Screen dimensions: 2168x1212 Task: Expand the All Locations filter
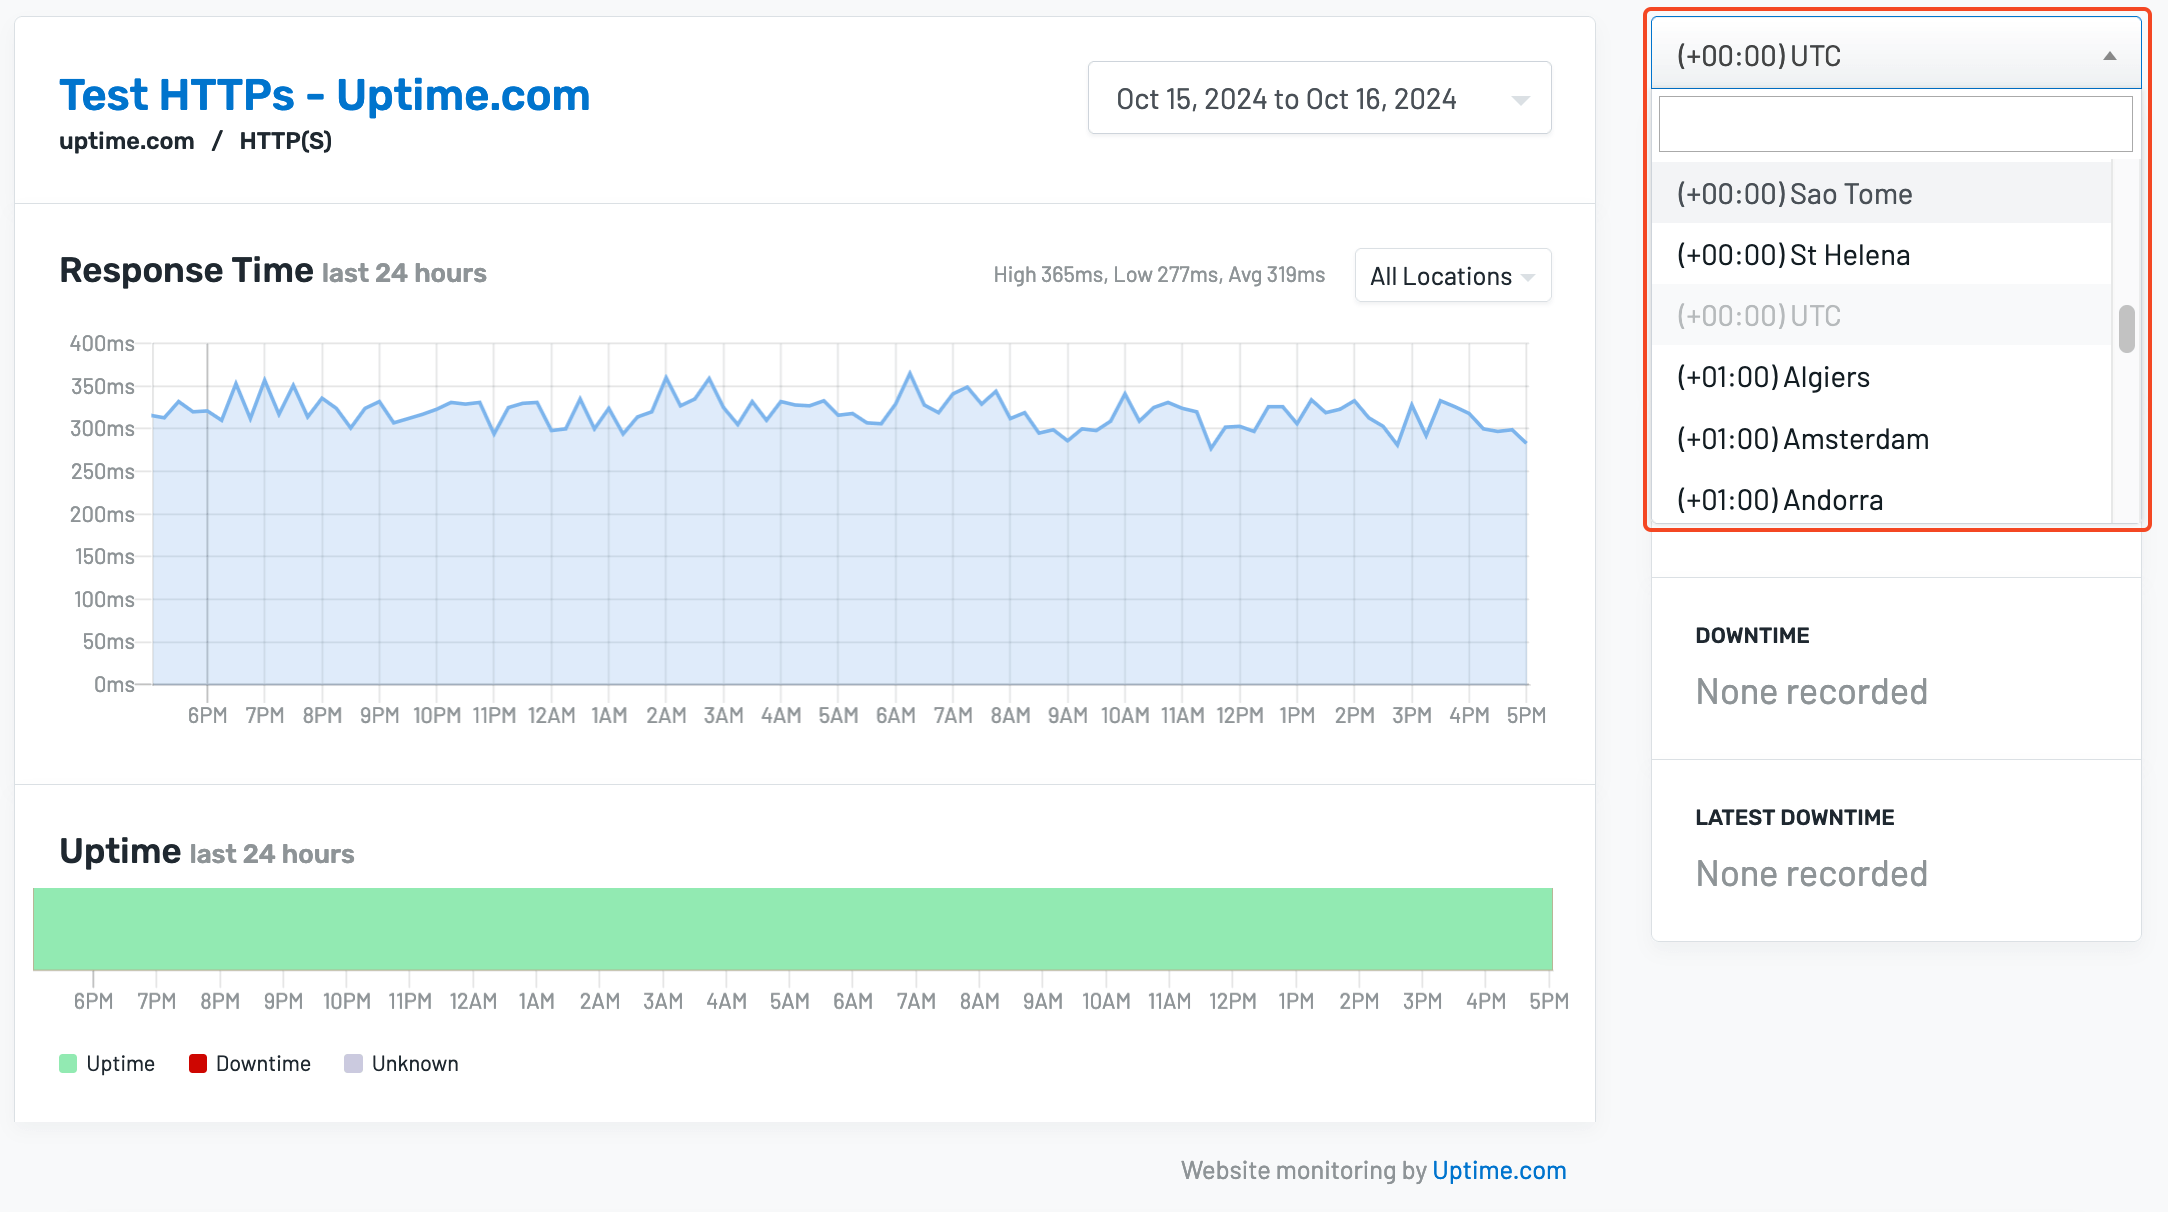1452,276
